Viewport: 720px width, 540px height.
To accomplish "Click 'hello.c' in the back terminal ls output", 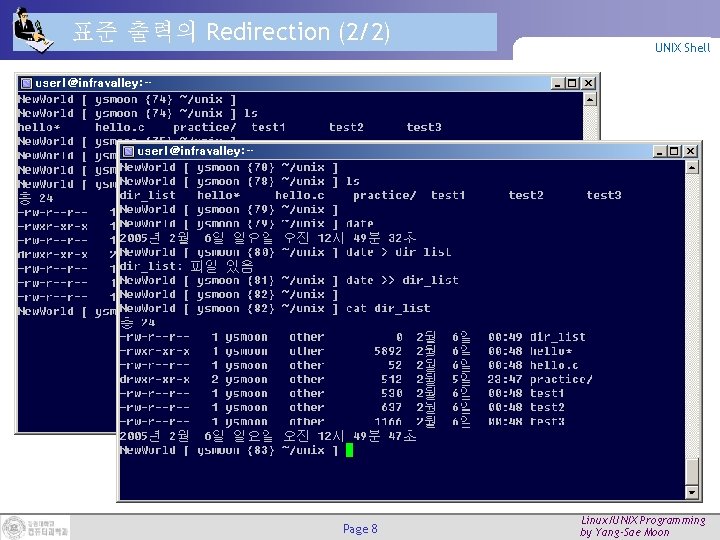I will [120, 127].
